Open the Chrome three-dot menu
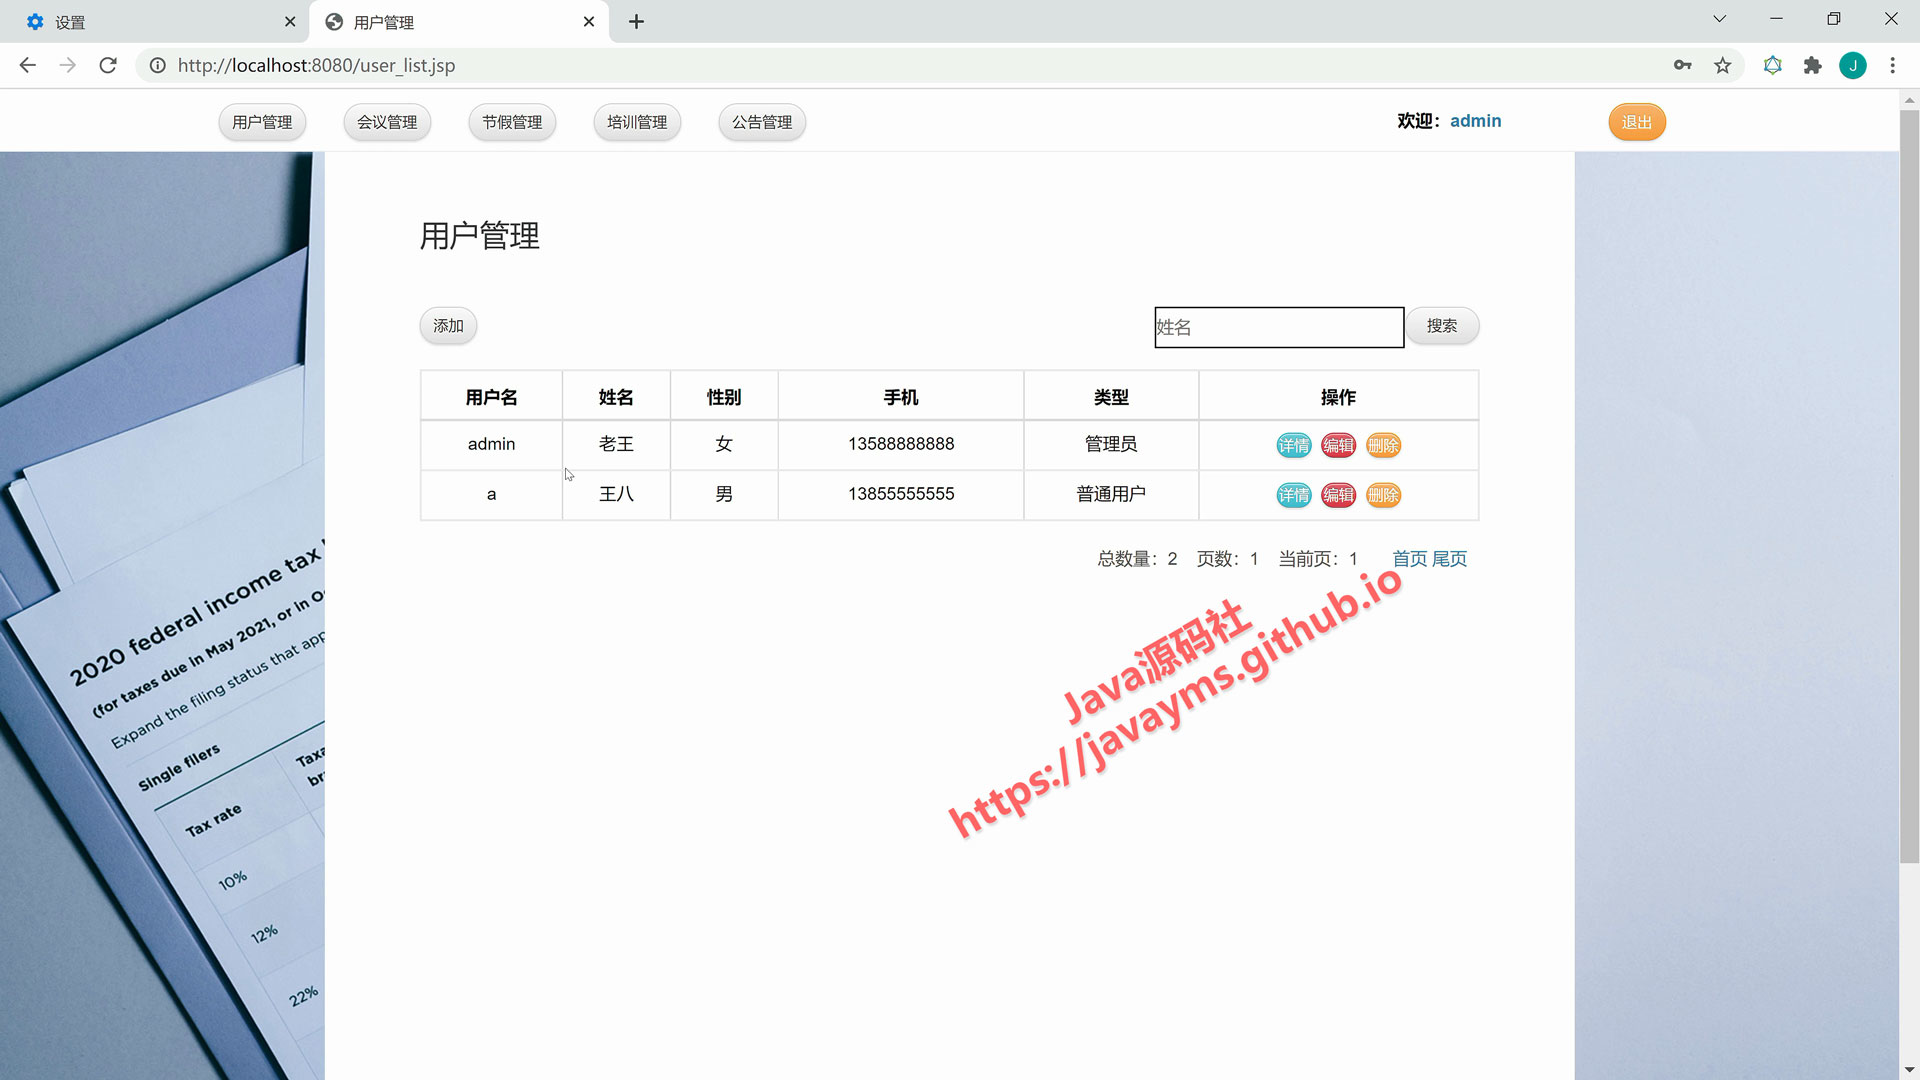Screen dimensions: 1920x1080 pos(1892,65)
